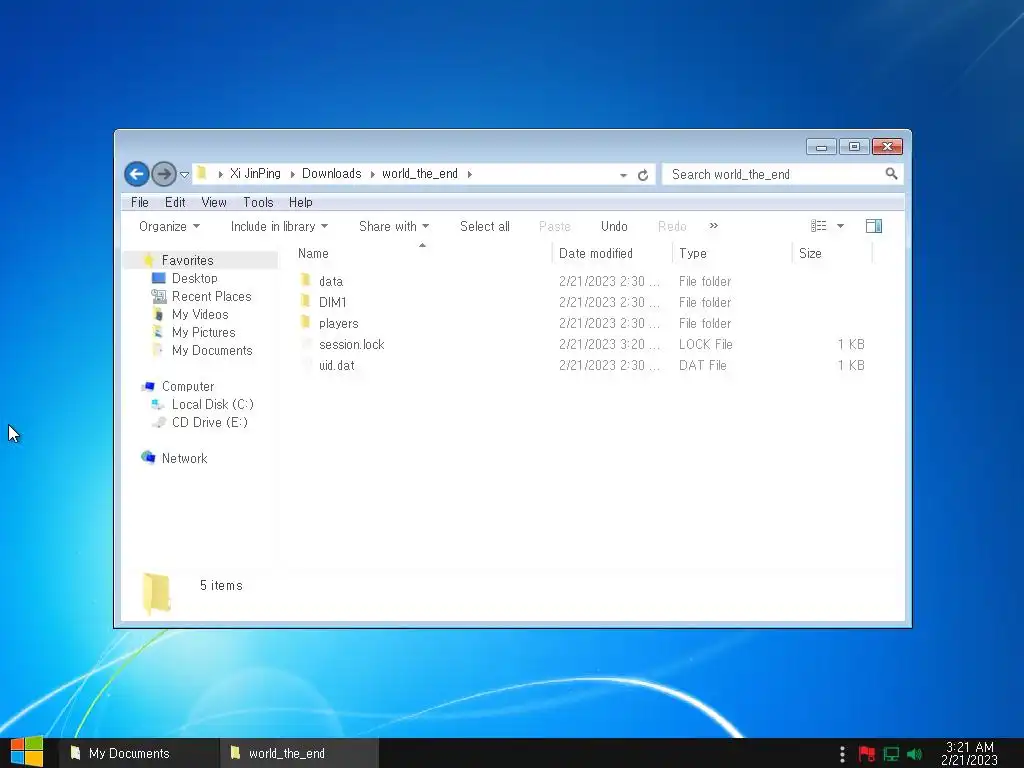Click the CD Drive (E:) icon
Screen dimensions: 1024x768
pos(158,423)
